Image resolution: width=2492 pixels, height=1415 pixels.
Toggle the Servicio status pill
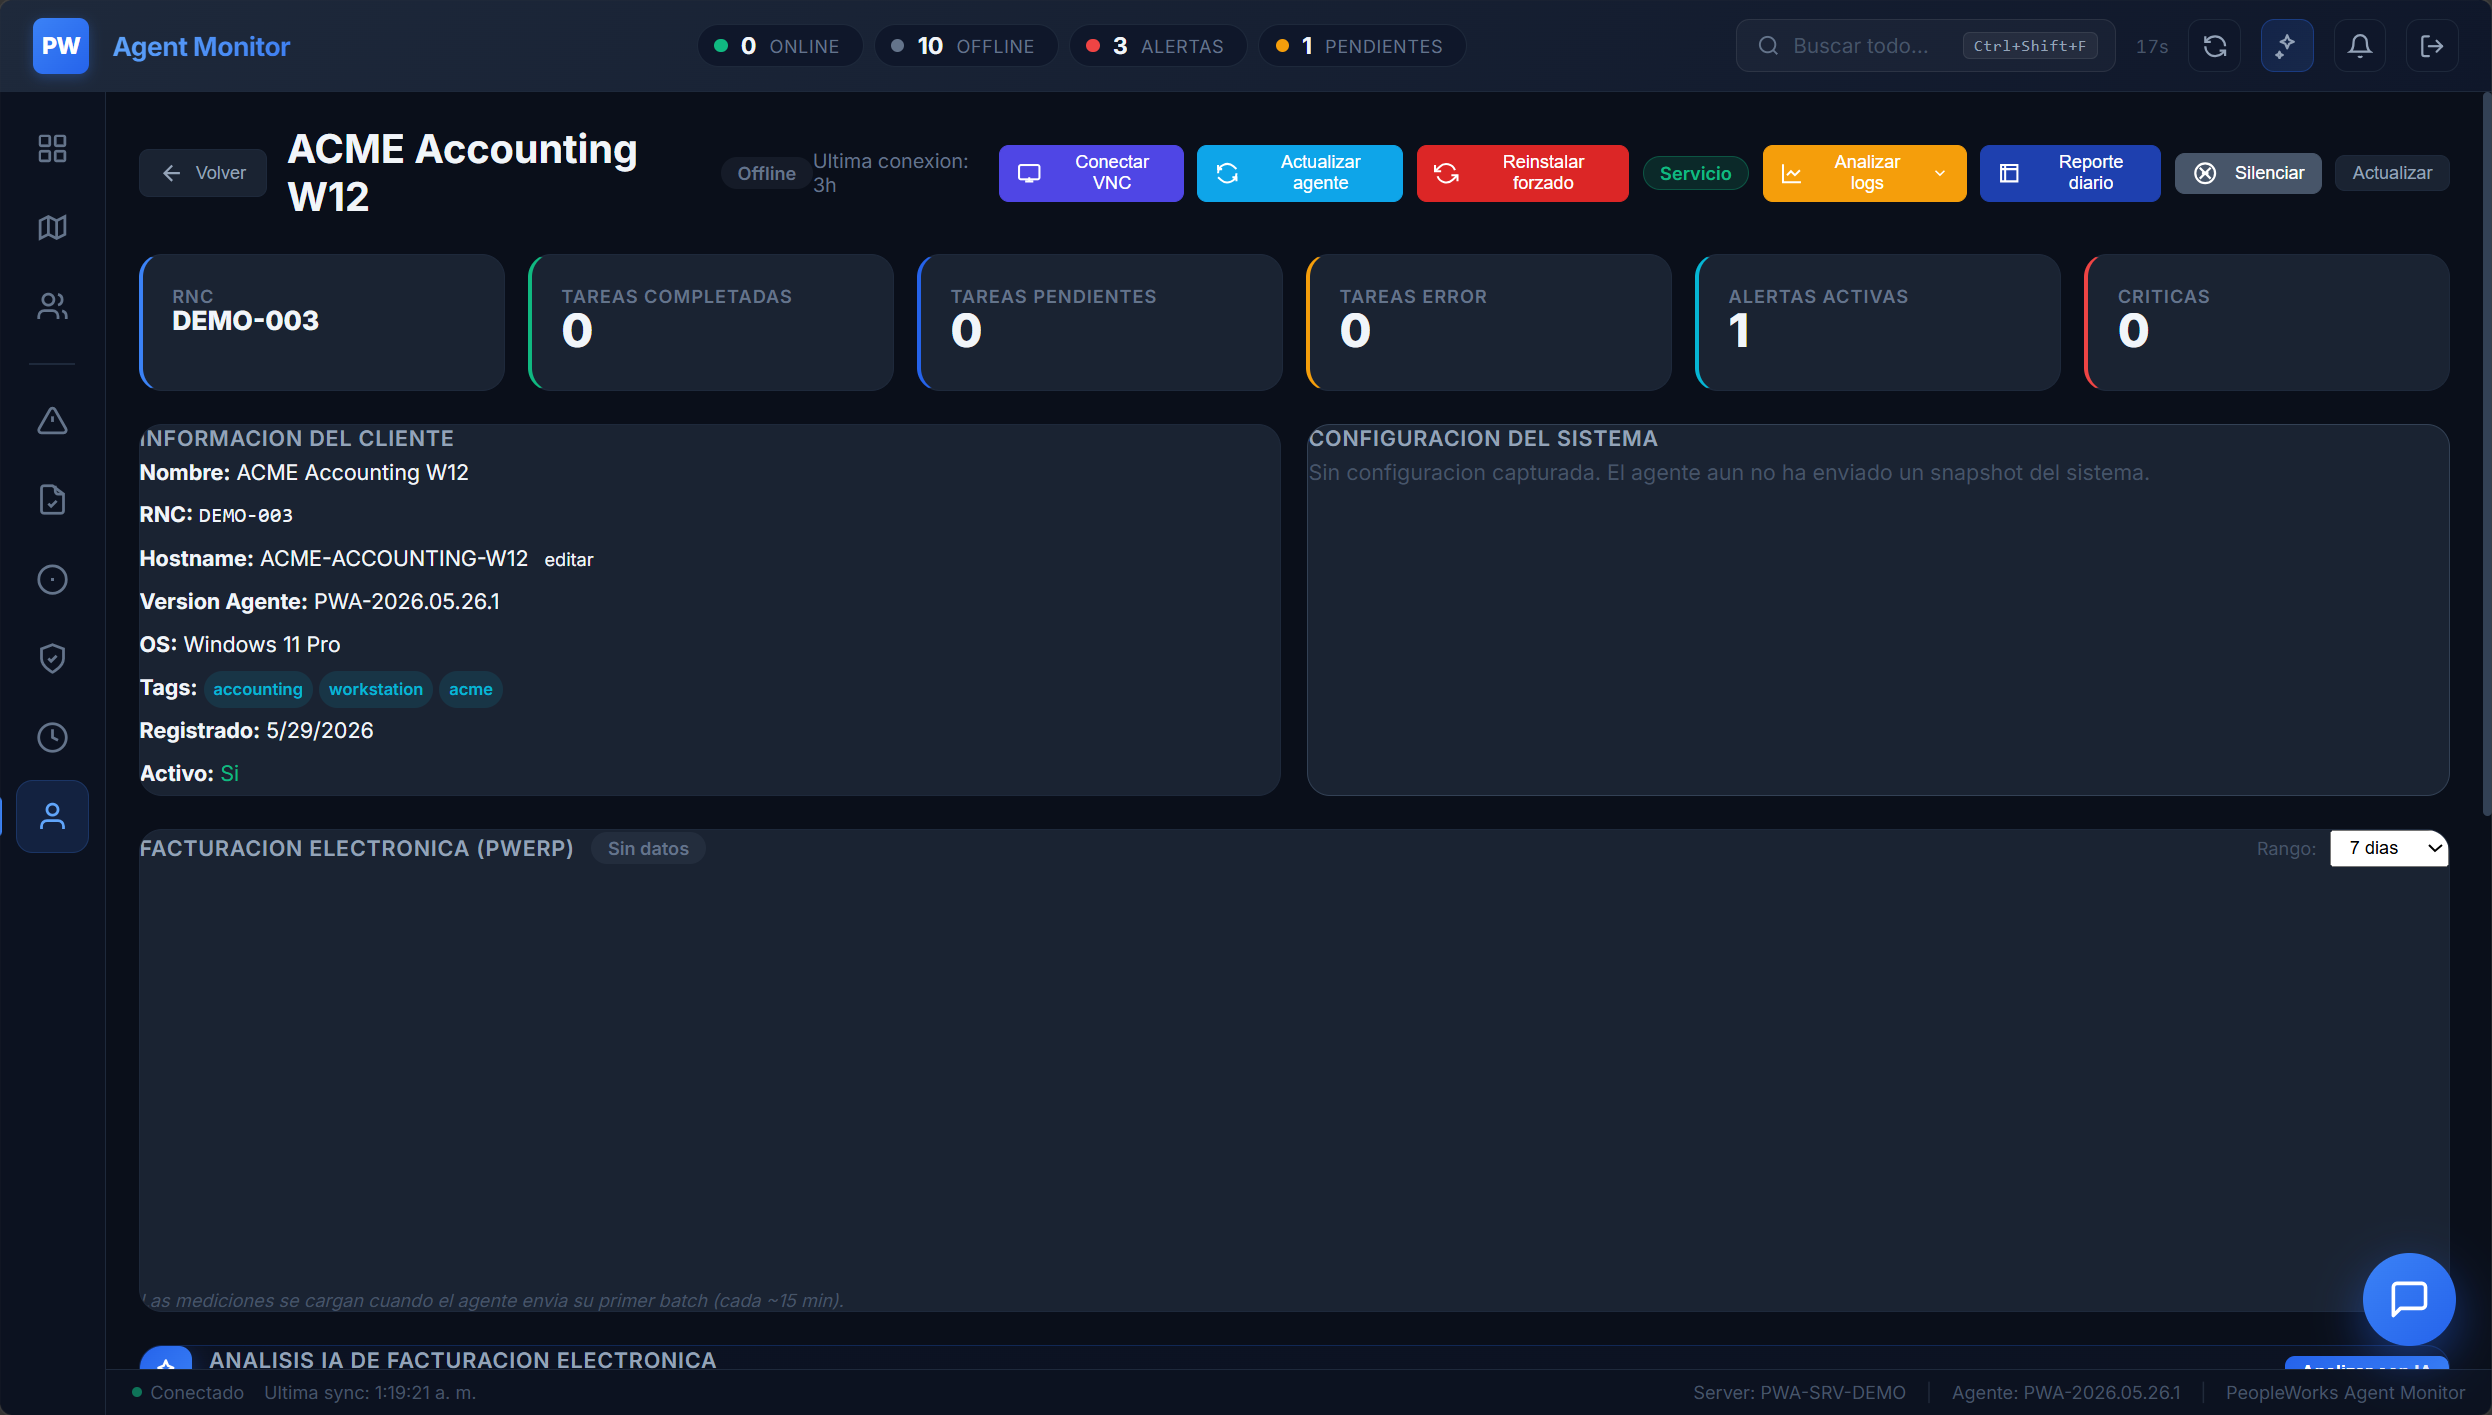(1695, 173)
